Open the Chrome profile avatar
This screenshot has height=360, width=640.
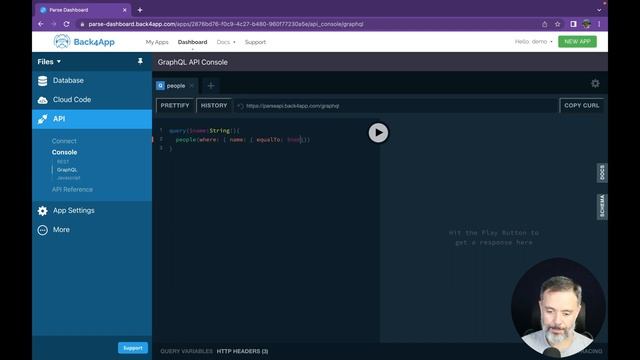[x=587, y=24]
